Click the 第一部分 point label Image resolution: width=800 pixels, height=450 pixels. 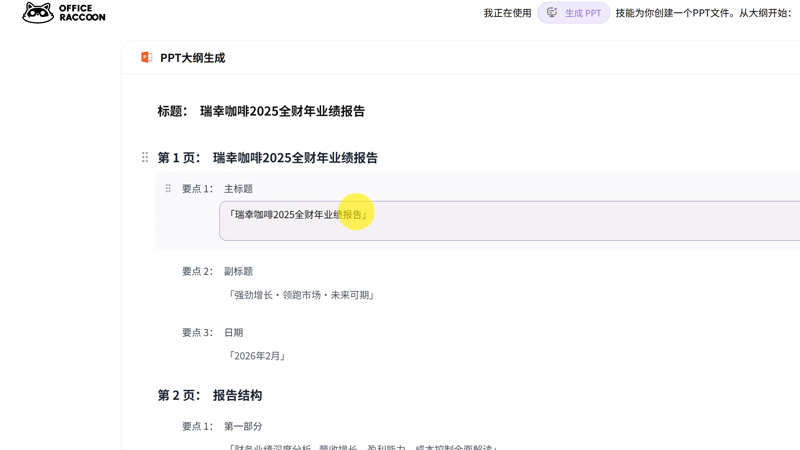click(x=222, y=427)
